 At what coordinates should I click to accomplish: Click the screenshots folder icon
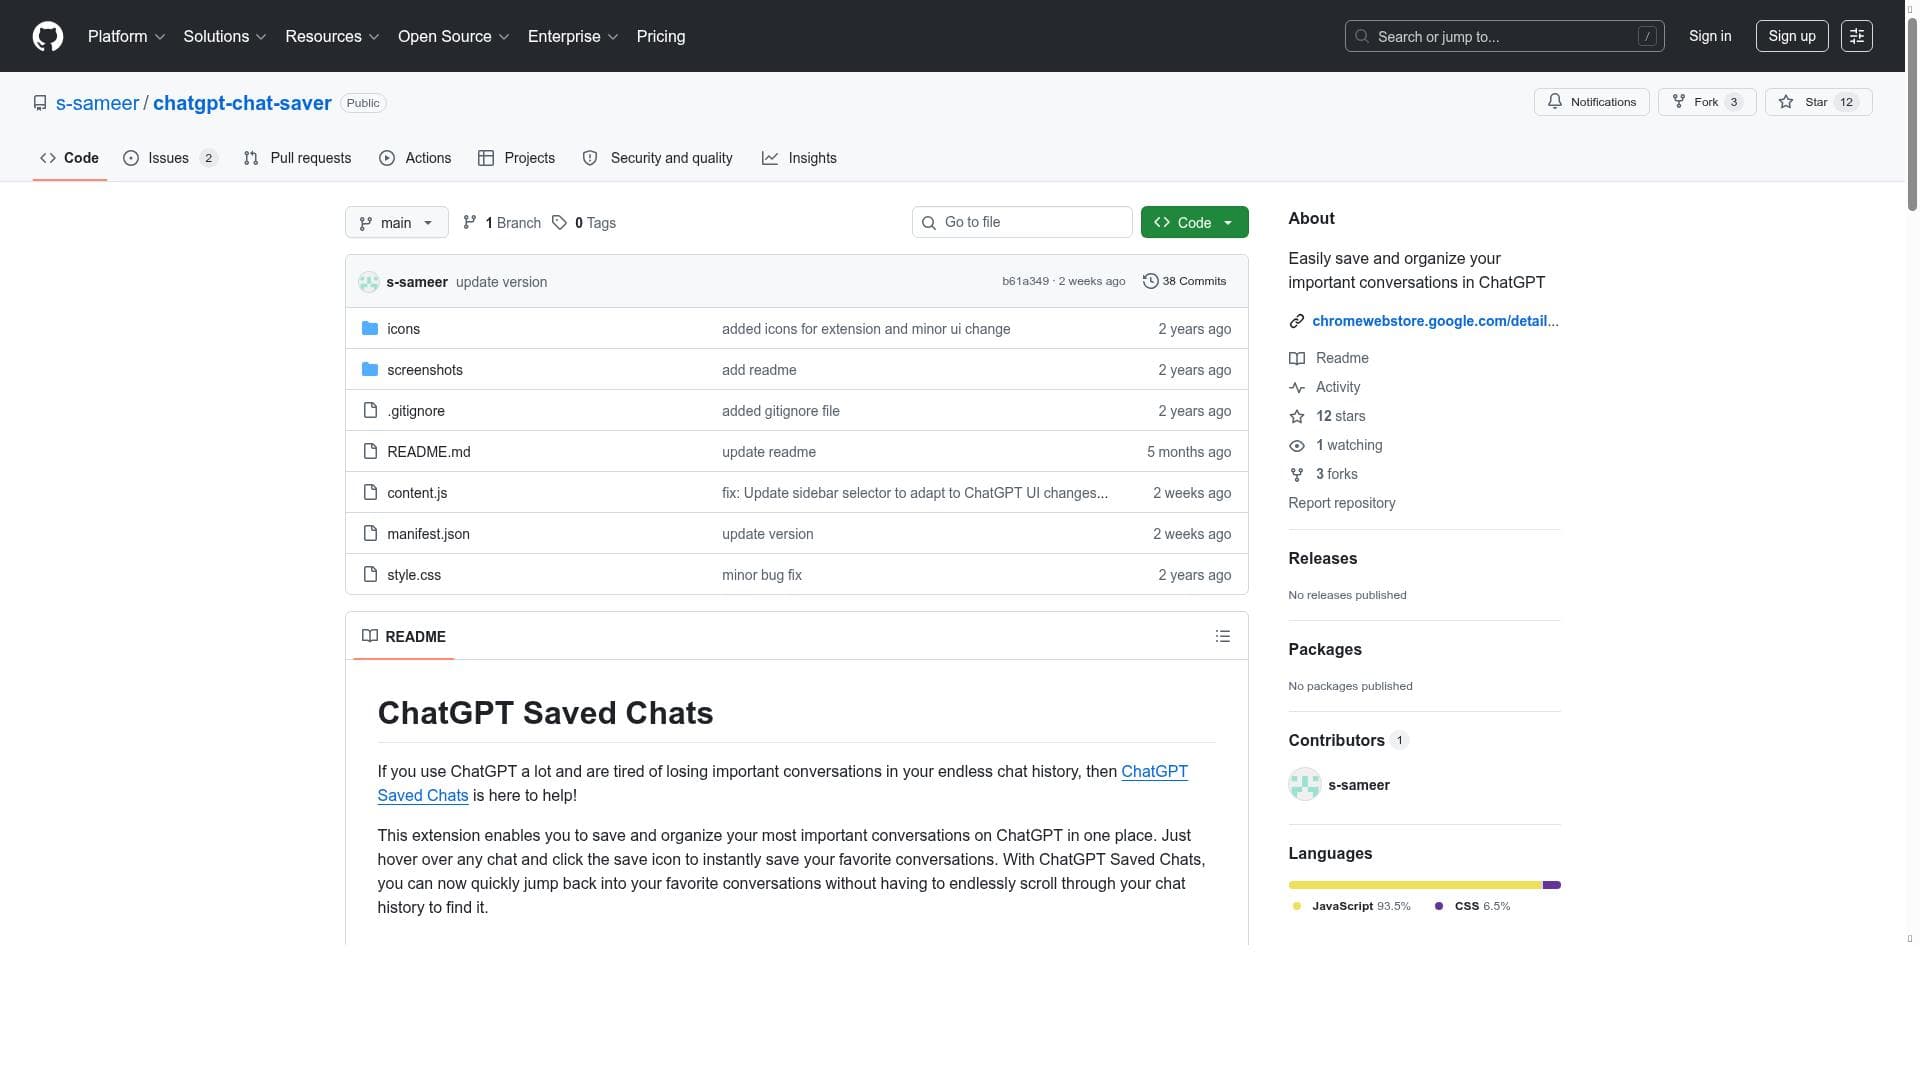pos(370,369)
